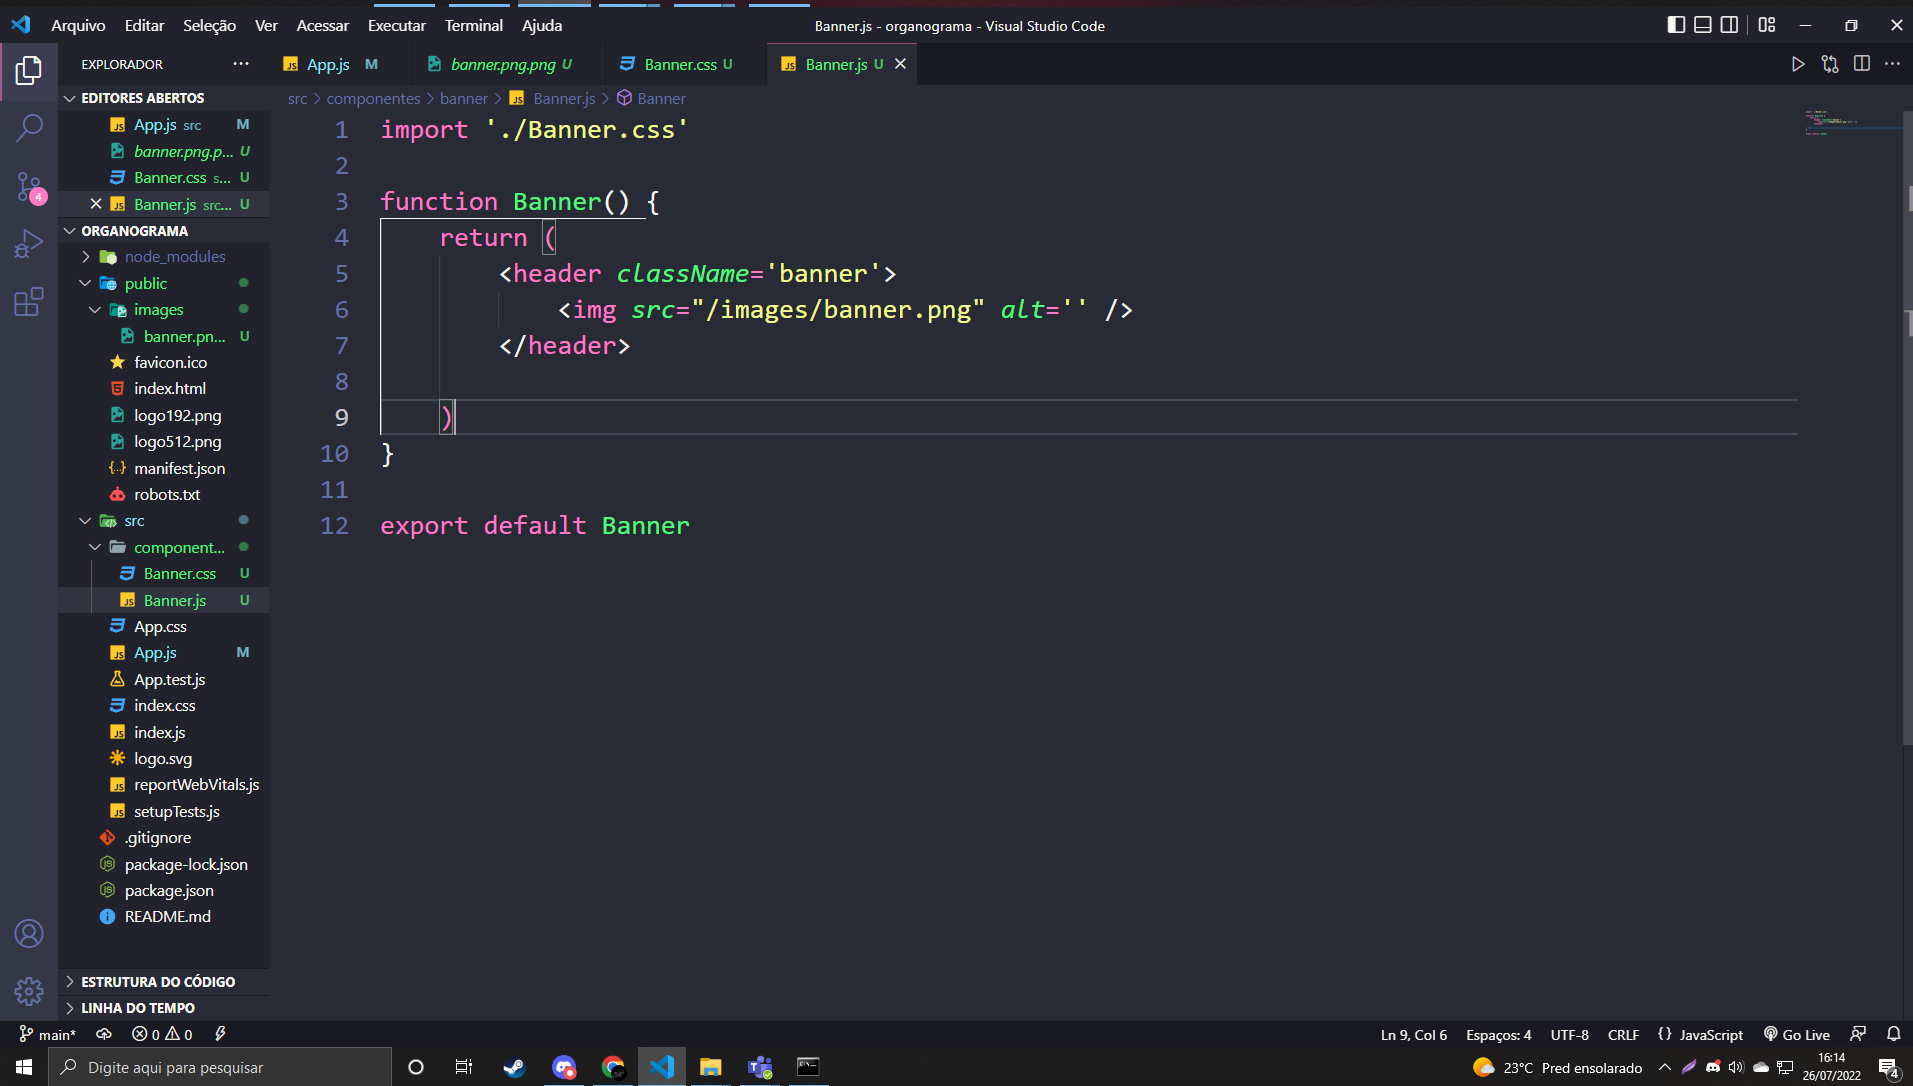This screenshot has width=1913, height=1086.
Task: Open File Explorer from taskbar
Action: click(x=710, y=1067)
